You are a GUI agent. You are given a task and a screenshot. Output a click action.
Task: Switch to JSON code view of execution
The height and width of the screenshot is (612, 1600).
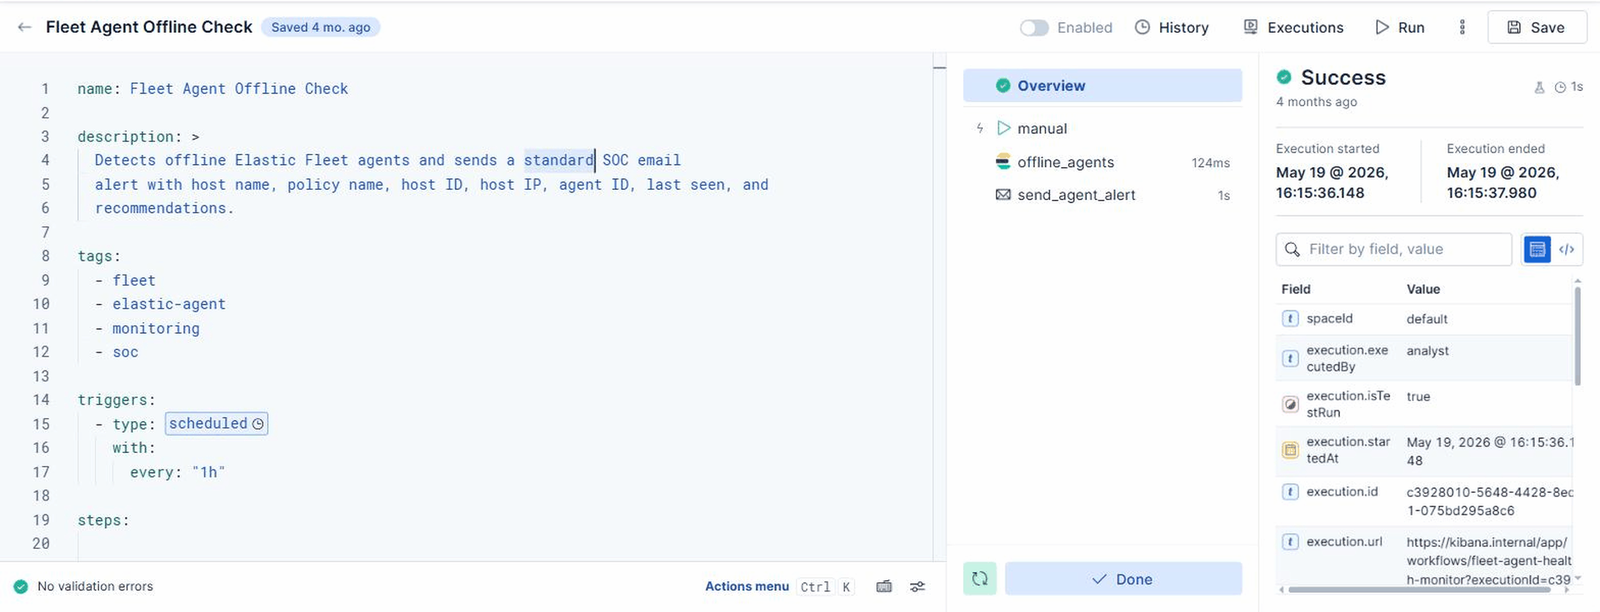1567,249
